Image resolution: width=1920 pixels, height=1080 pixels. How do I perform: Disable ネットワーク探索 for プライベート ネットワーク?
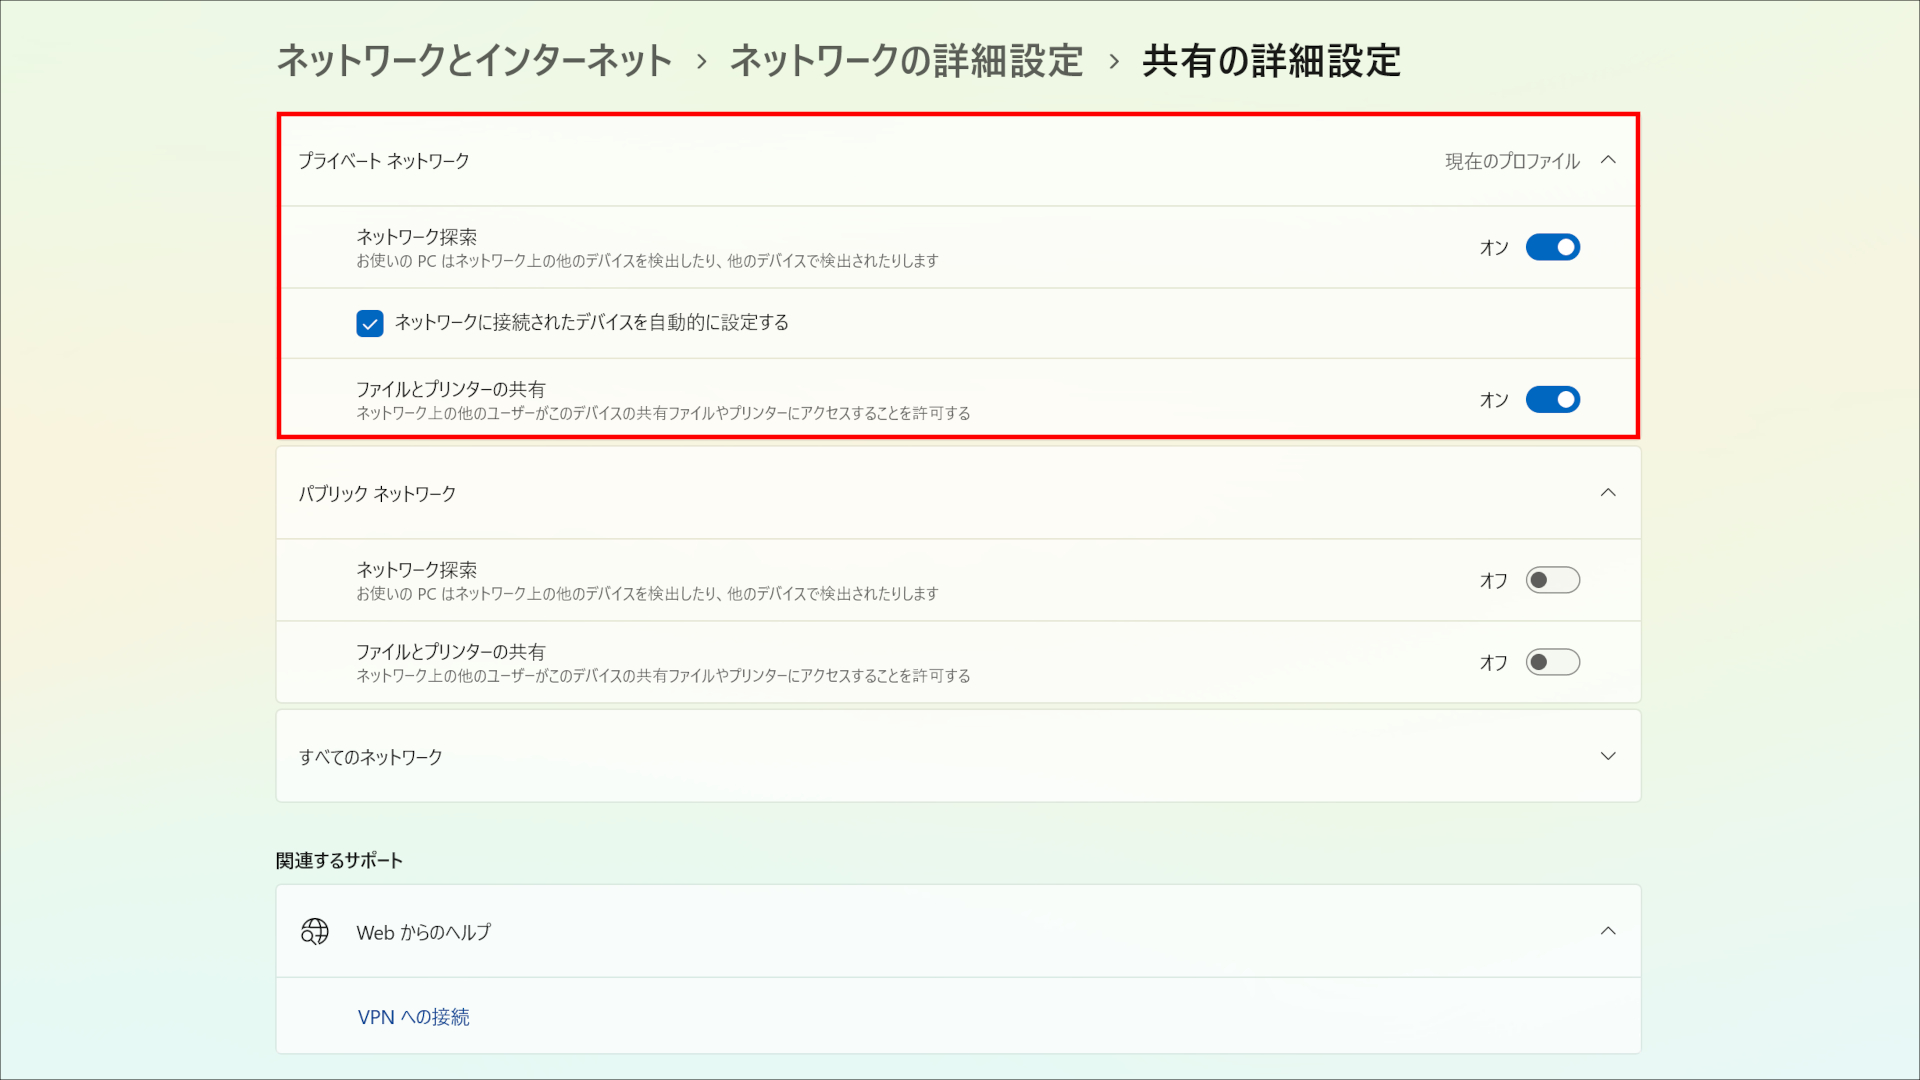1552,247
